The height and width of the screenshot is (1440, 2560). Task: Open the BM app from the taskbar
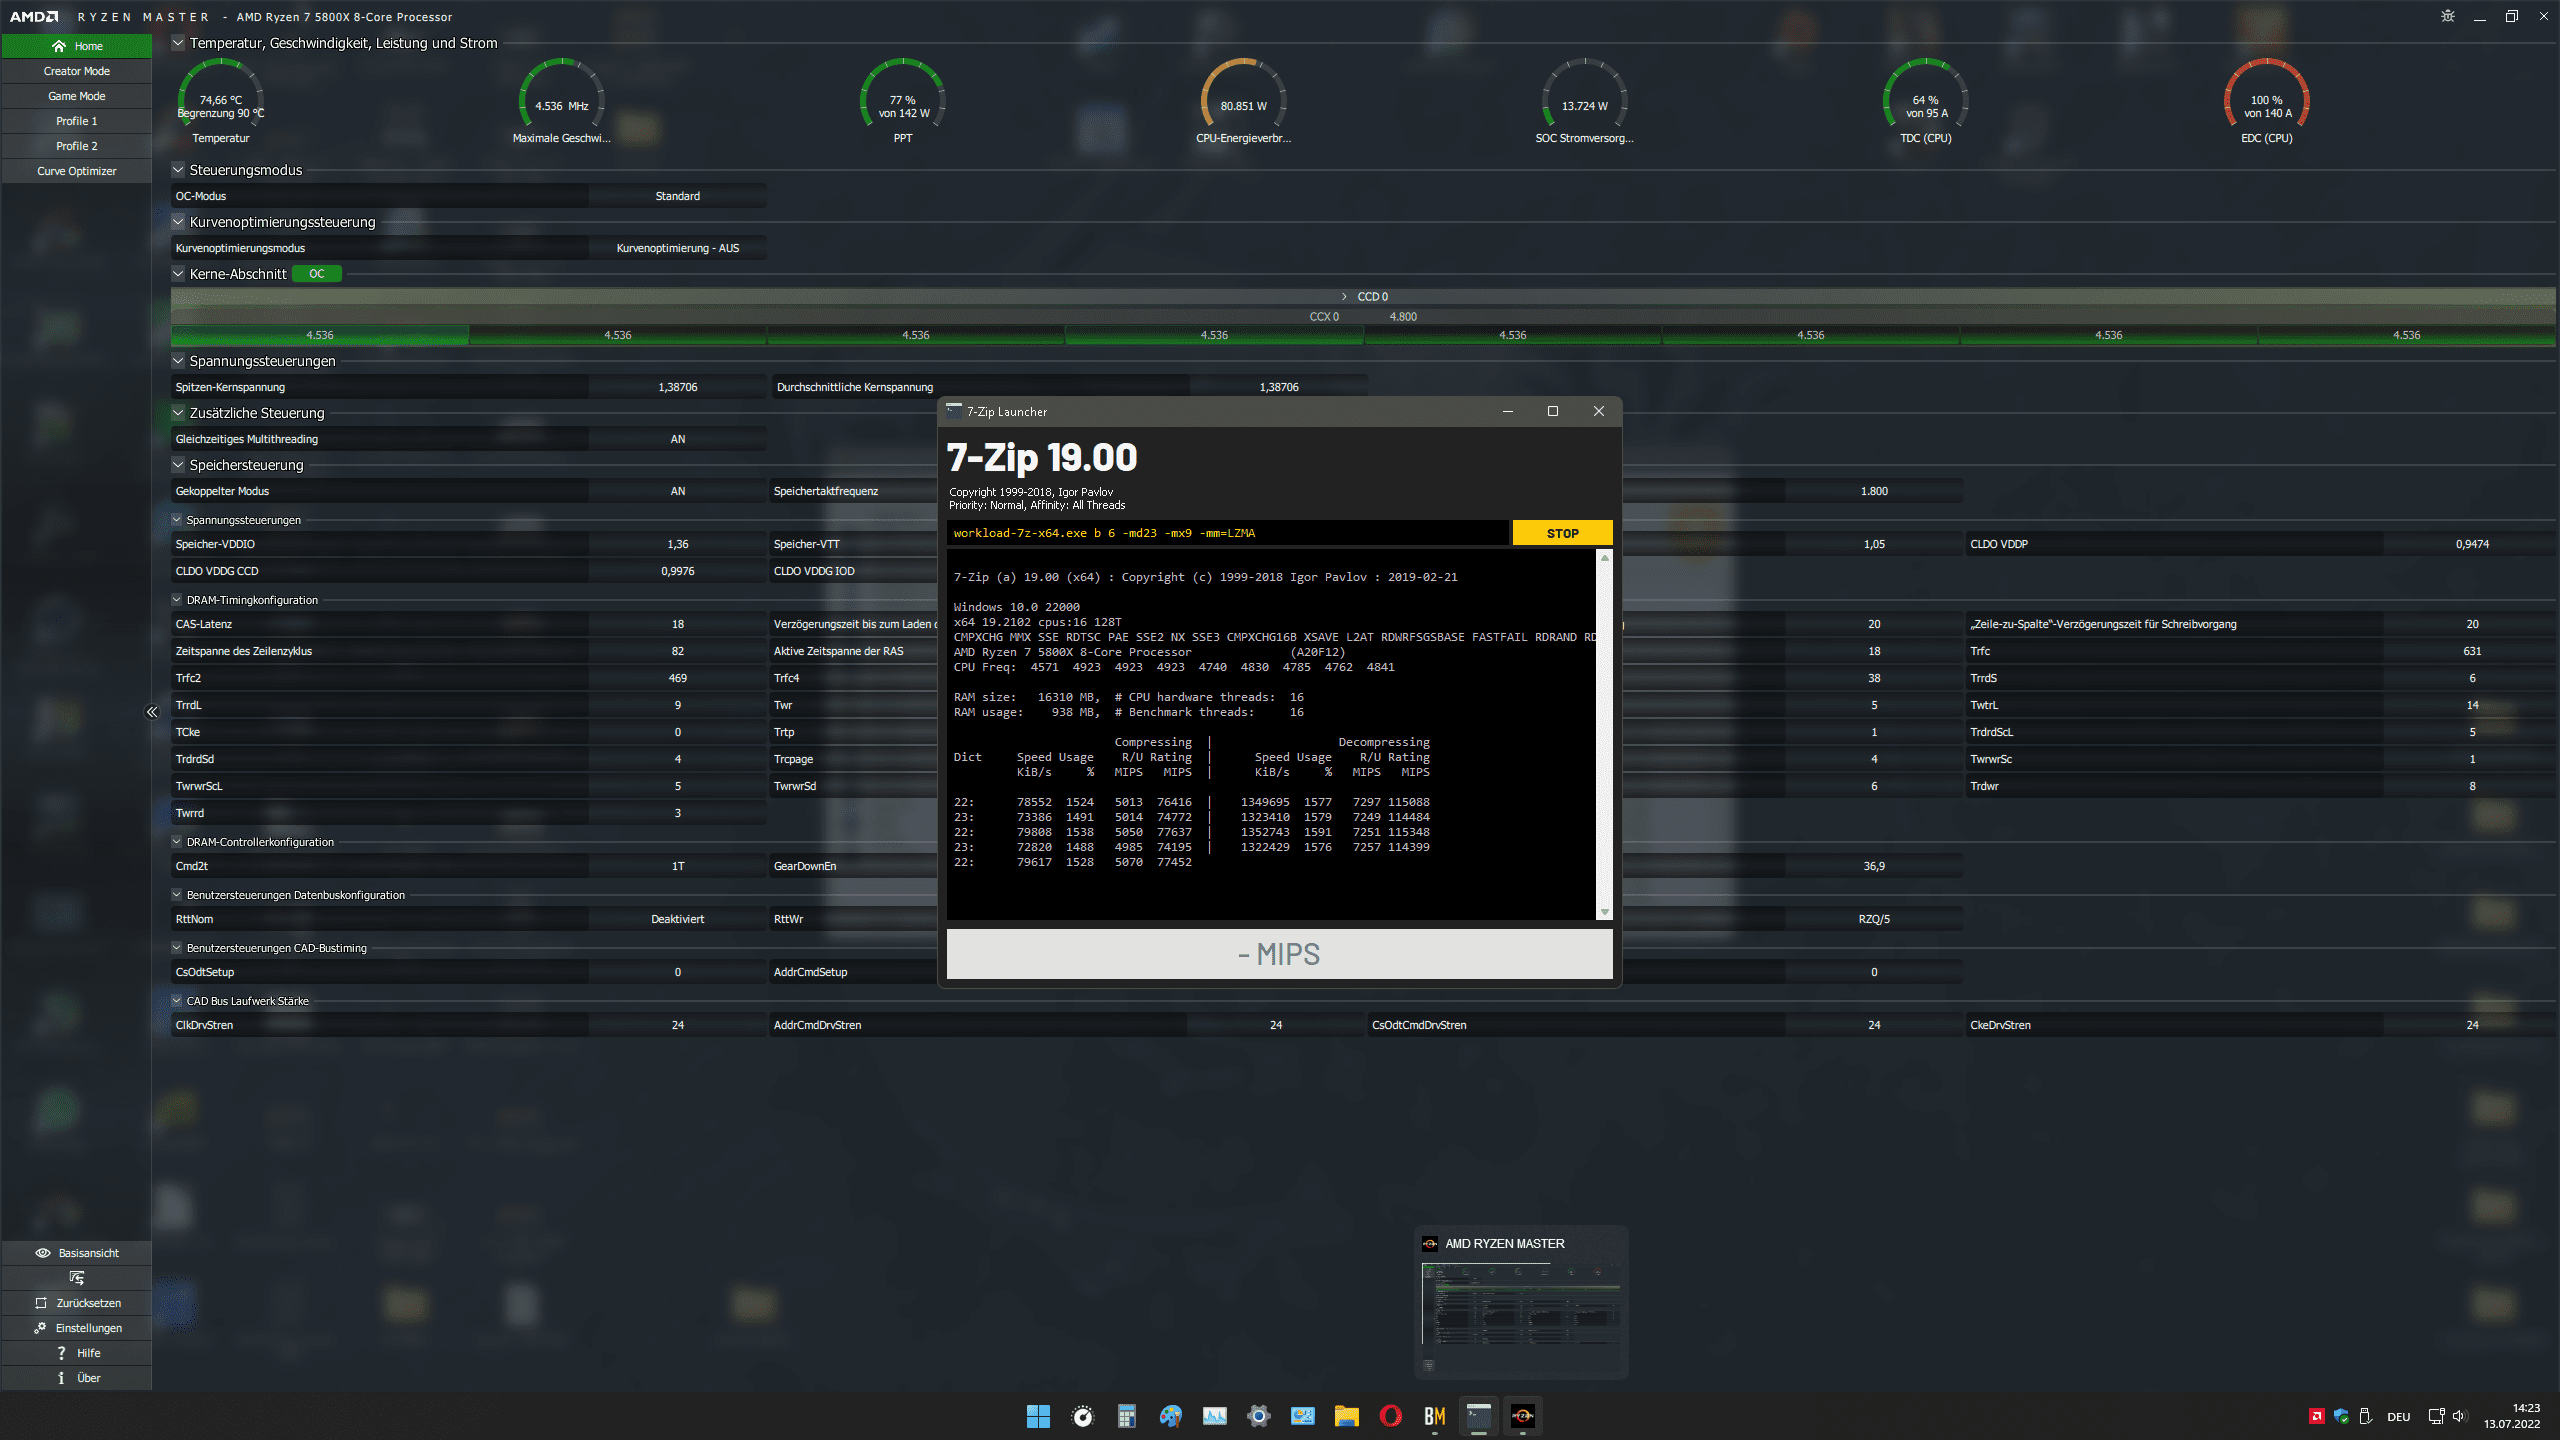point(1434,1416)
